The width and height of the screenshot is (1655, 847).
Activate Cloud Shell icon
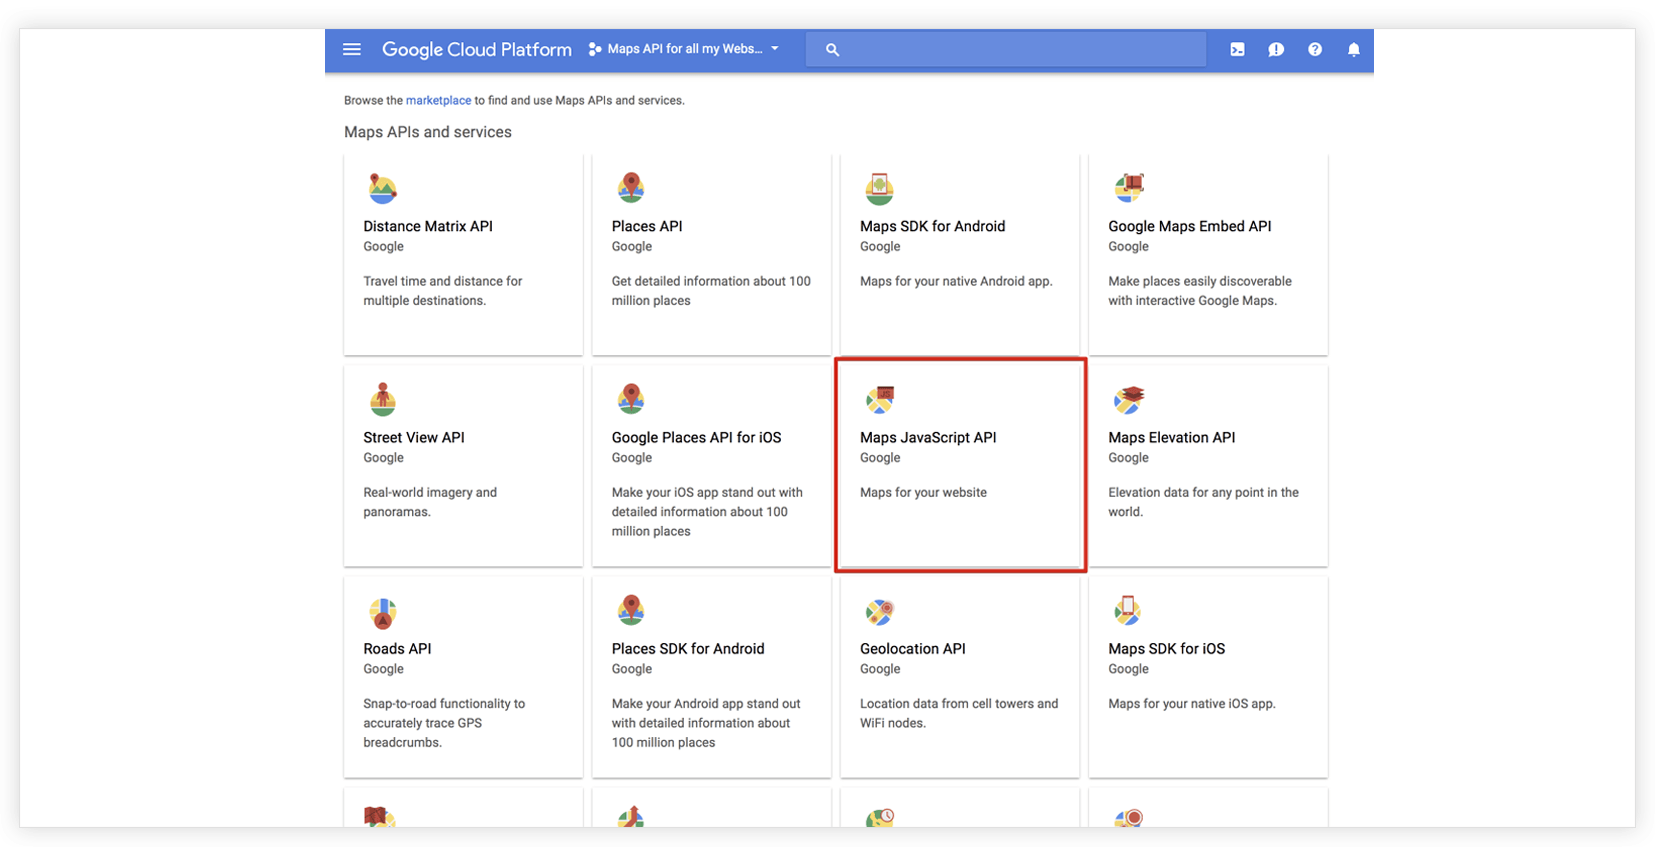(1237, 49)
